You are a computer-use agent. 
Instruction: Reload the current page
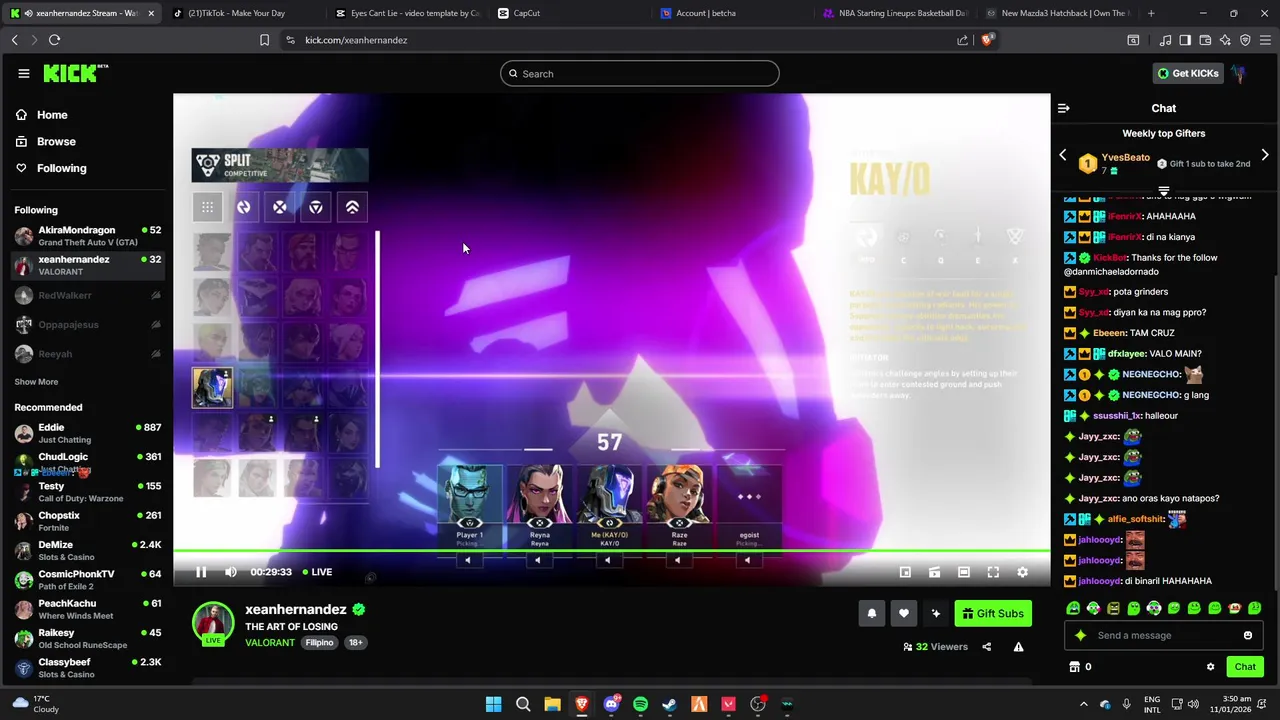[54, 40]
